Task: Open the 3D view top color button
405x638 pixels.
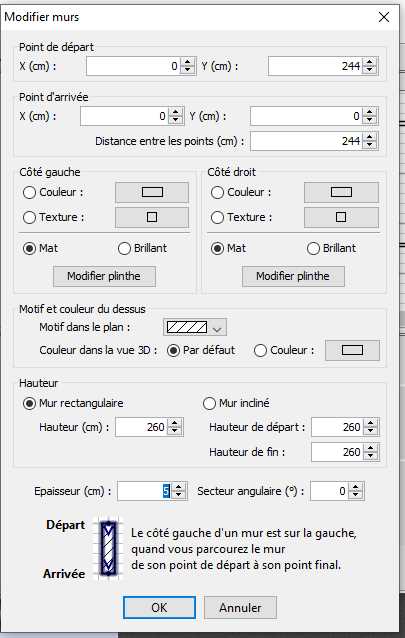Action: click(x=352, y=350)
